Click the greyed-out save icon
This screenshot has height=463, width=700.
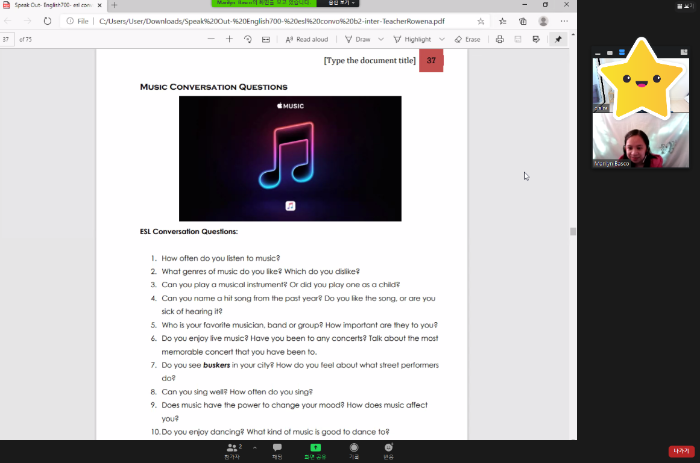click(x=518, y=39)
